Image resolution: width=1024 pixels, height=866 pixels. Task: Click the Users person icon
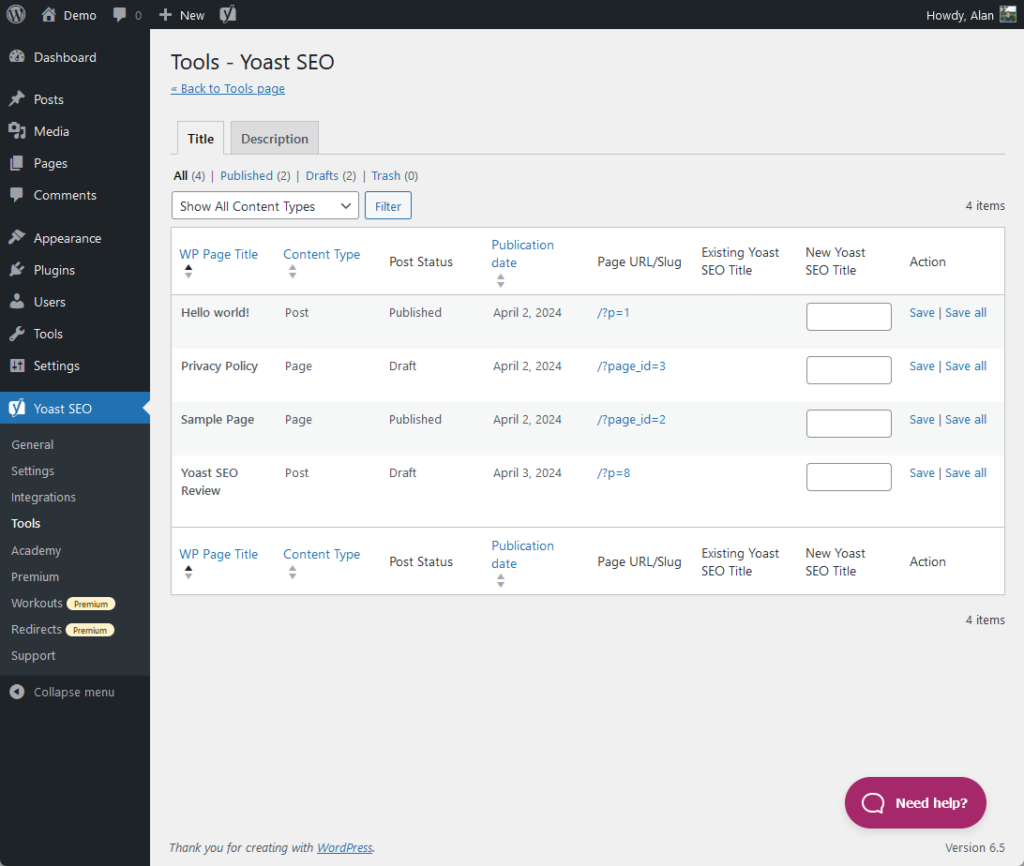[17, 302]
